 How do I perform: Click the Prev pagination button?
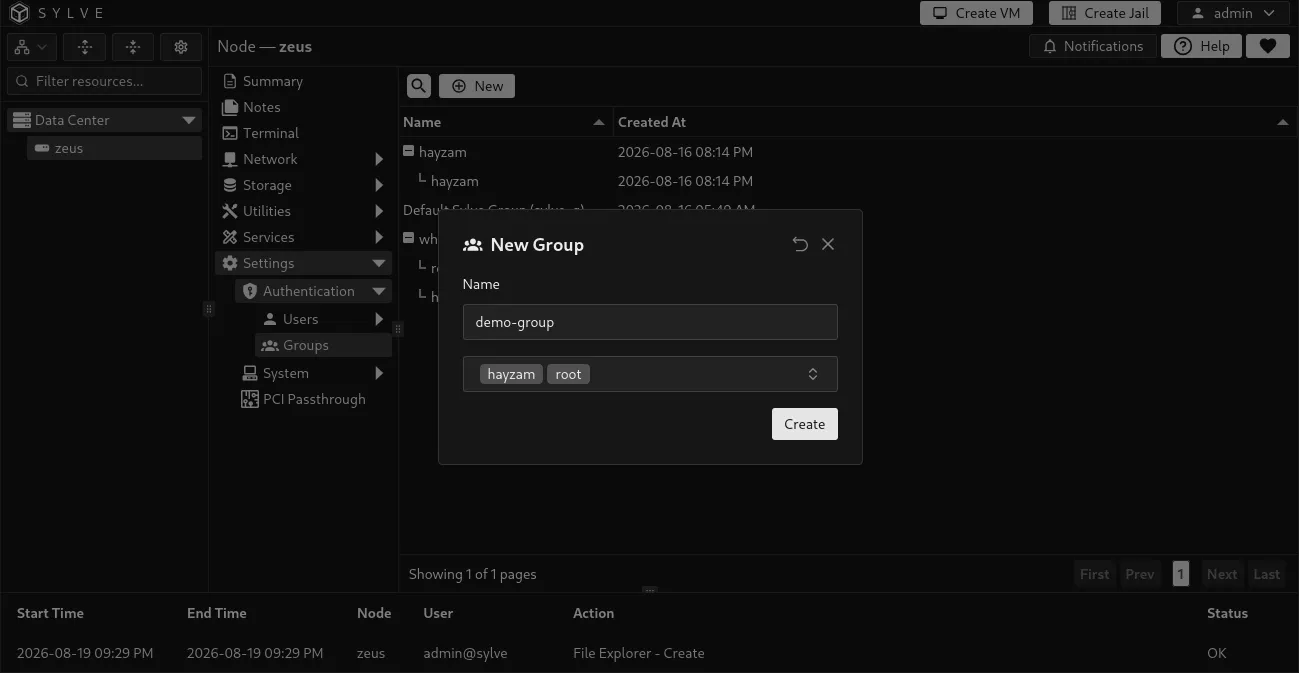pyautogui.click(x=1139, y=574)
